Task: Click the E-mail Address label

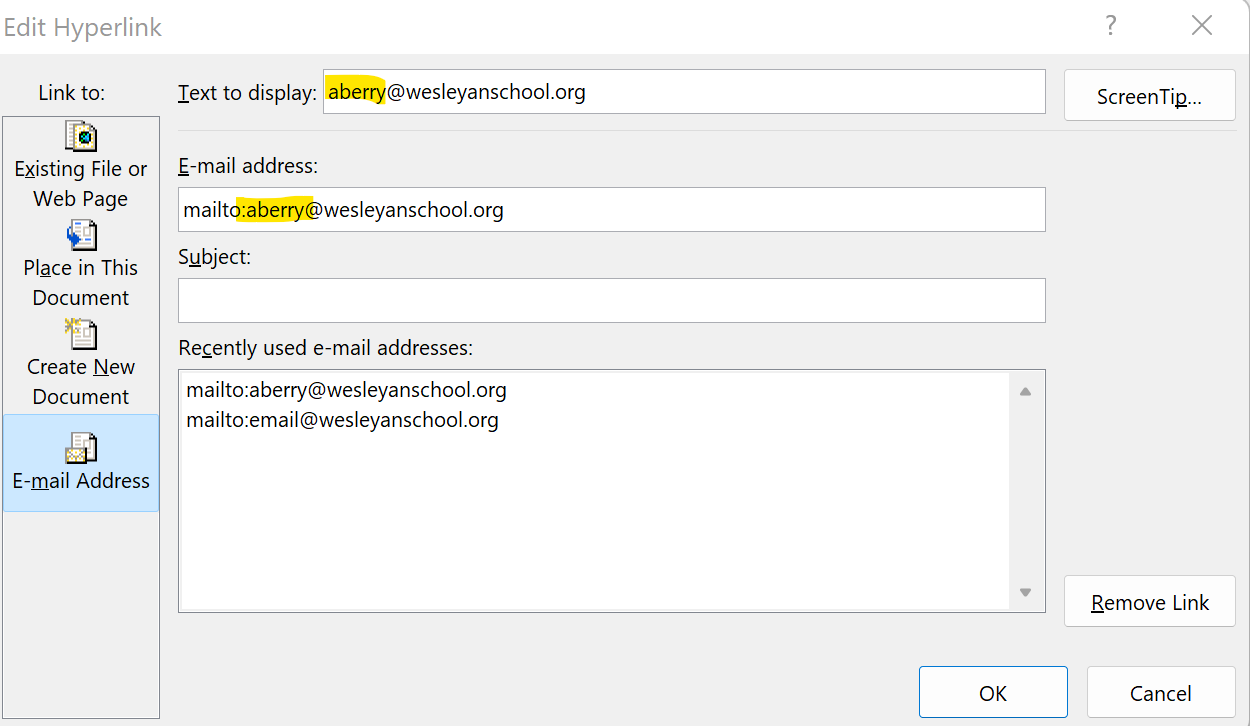Action: tap(81, 480)
